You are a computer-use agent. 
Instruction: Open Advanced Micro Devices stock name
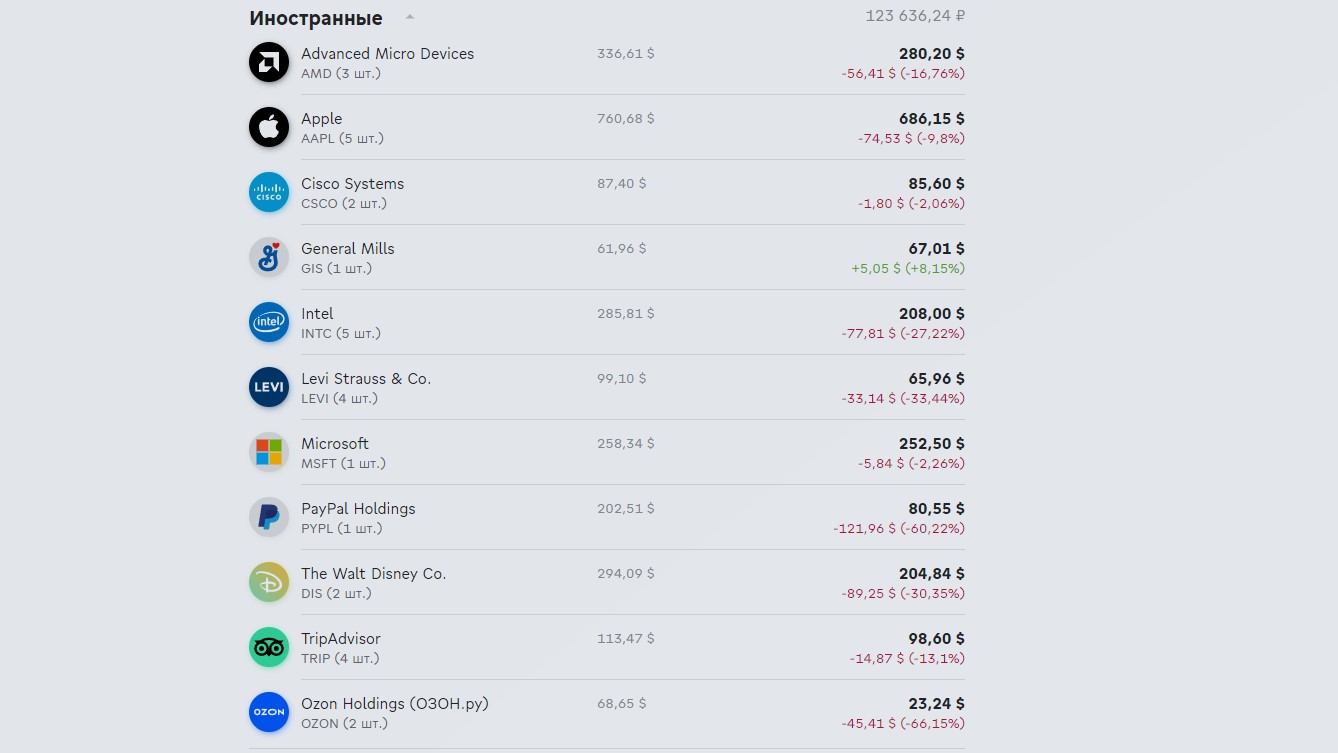coord(388,53)
